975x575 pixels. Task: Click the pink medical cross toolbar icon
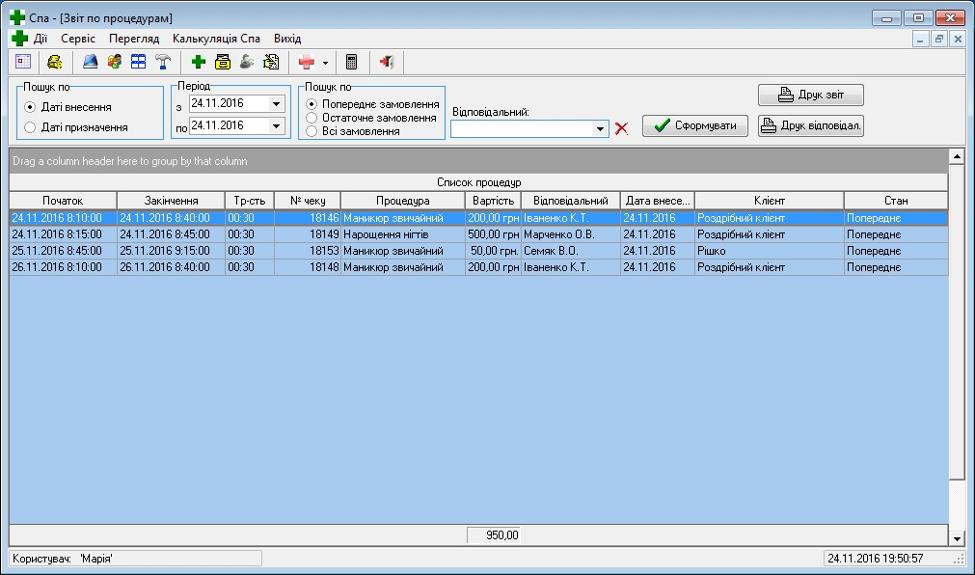(307, 62)
